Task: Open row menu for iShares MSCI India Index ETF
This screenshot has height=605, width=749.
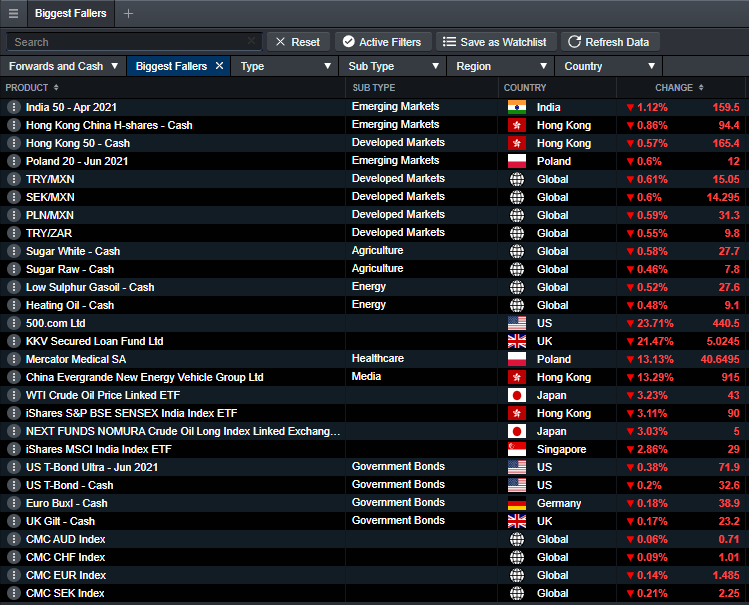Action: coord(14,449)
